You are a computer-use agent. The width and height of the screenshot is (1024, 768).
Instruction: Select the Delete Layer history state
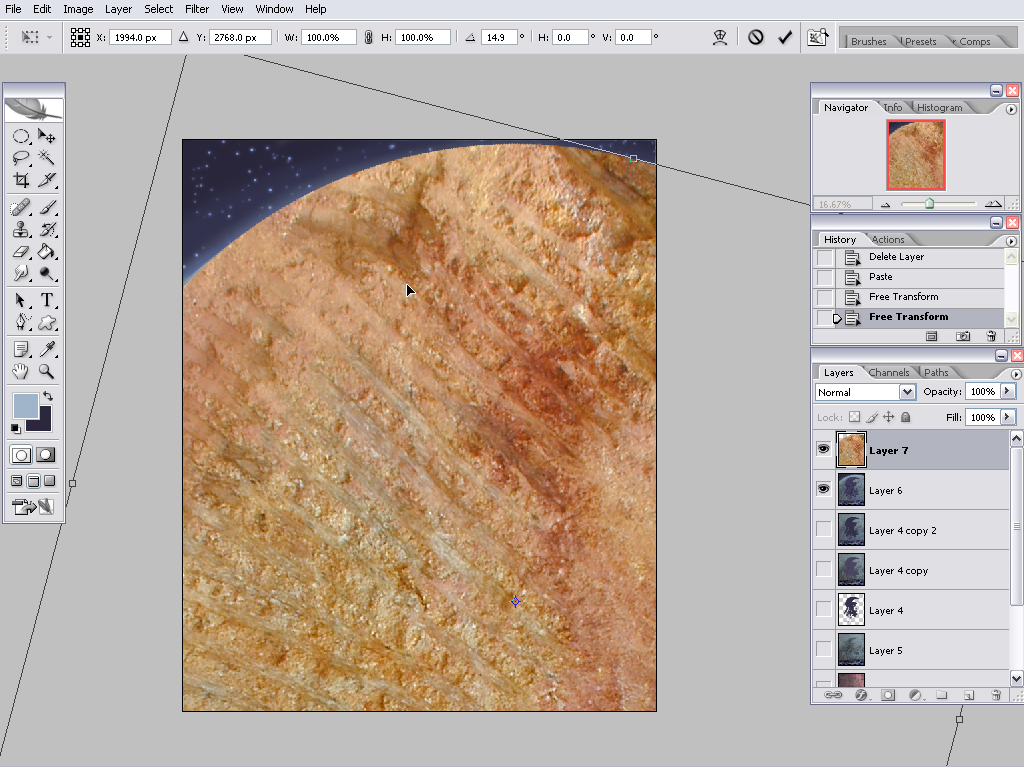[x=908, y=257]
